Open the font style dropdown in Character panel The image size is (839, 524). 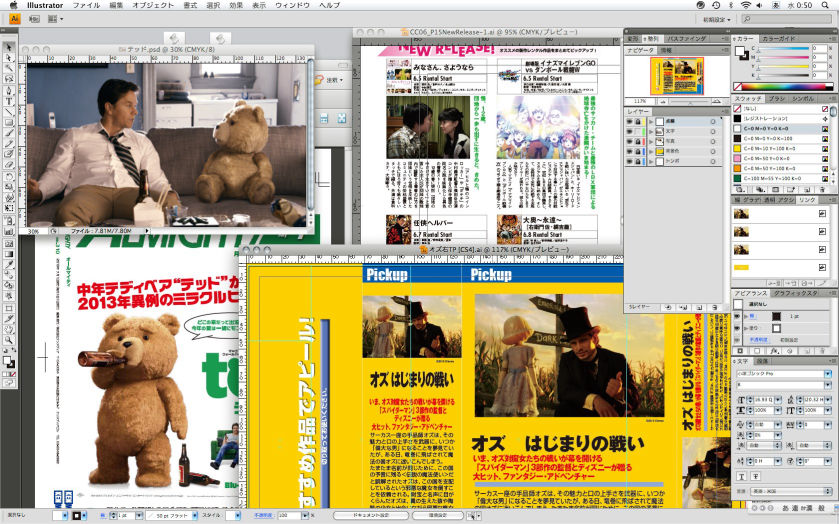pos(828,385)
